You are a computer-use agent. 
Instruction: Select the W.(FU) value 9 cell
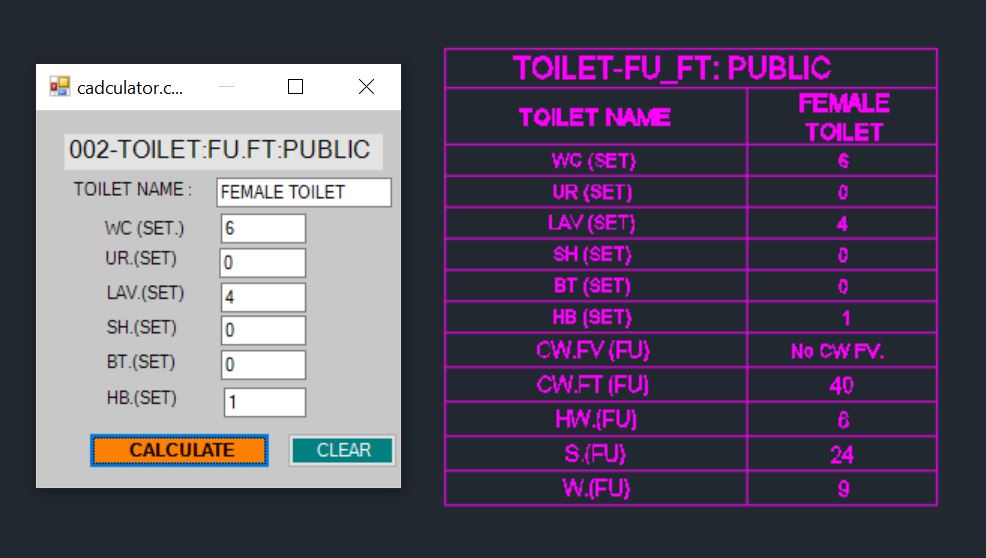click(841, 489)
